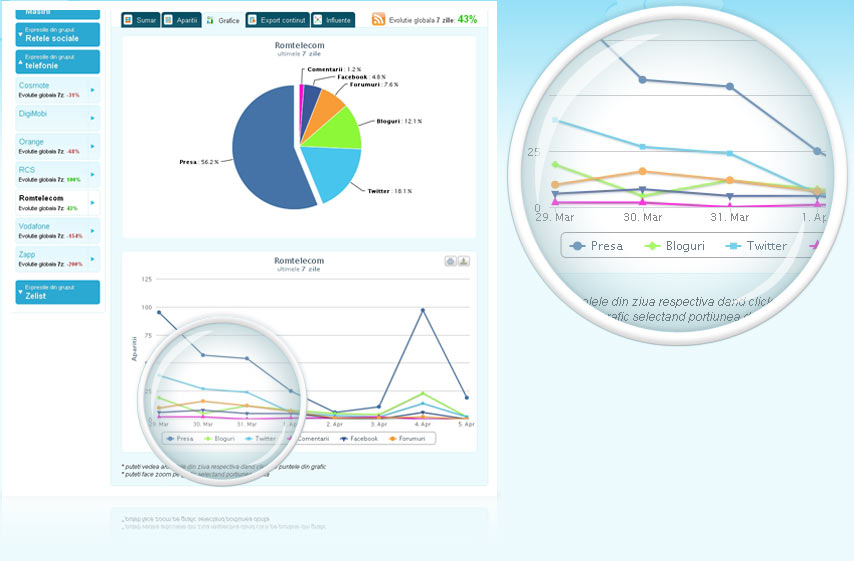Click the Romtelecom title above the pie chart
This screenshot has height=561, width=854.
click(300, 45)
